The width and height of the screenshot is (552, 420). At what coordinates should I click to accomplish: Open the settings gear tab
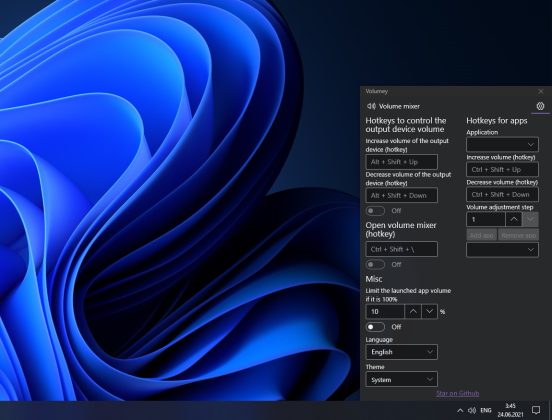coord(540,106)
